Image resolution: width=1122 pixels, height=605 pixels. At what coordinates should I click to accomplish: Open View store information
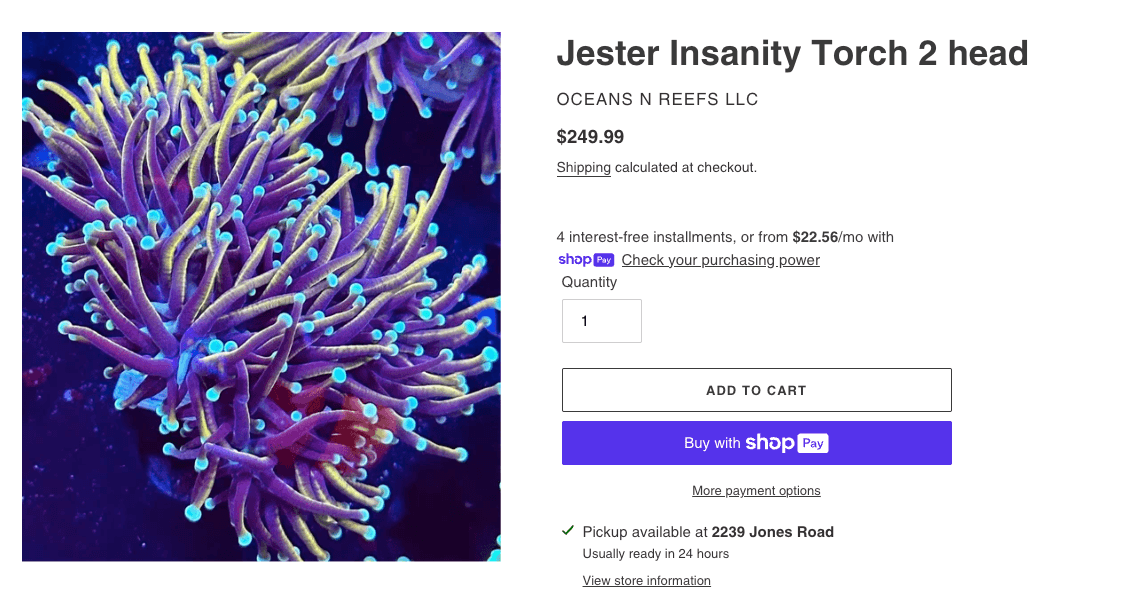[x=646, y=580]
